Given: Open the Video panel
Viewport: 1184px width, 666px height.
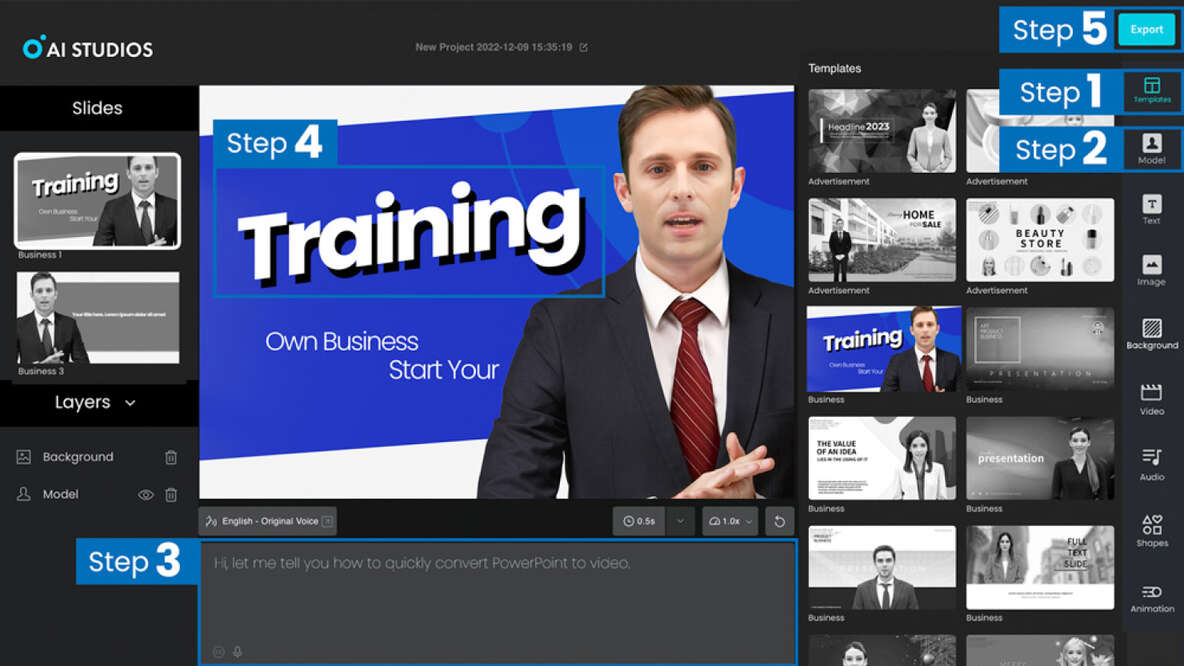Looking at the screenshot, I should [x=1150, y=397].
